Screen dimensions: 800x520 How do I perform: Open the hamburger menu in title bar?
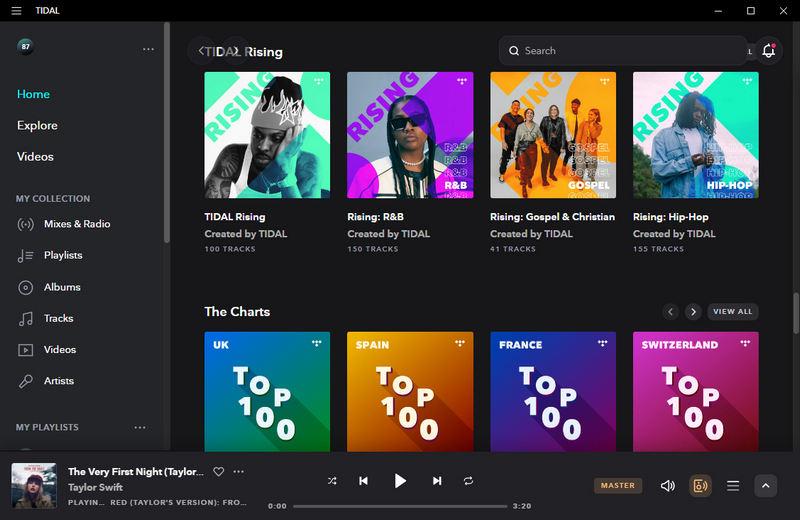point(16,11)
